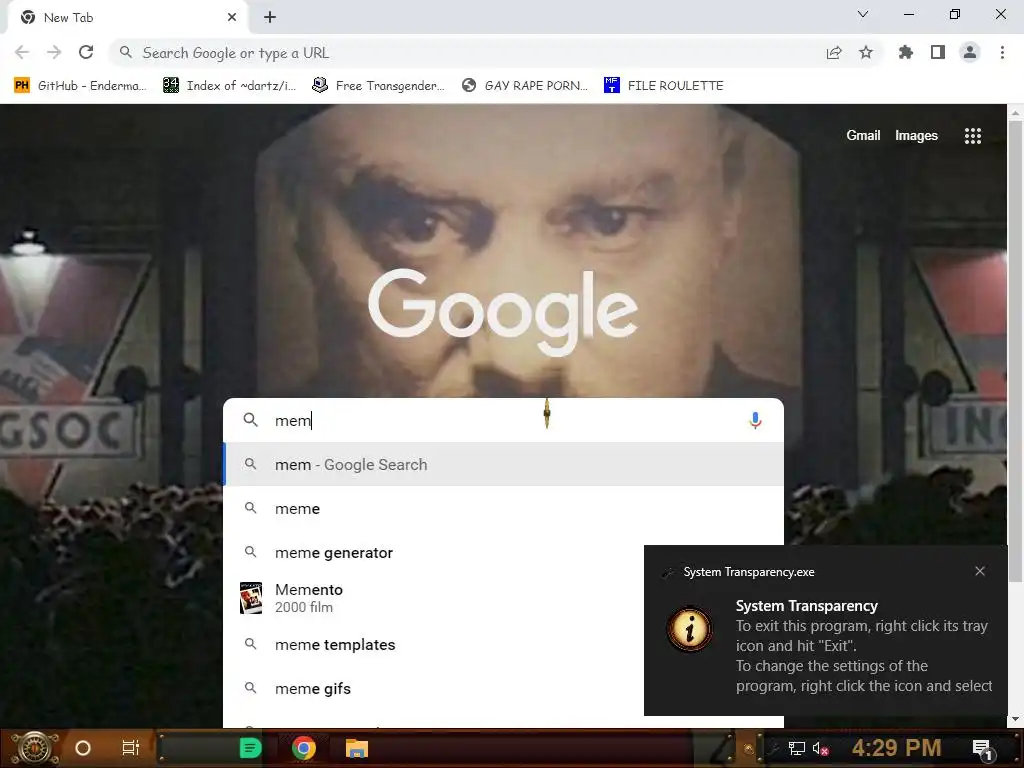1024x768 pixels.
Task: Go back with the browser back arrow
Action: 22,53
